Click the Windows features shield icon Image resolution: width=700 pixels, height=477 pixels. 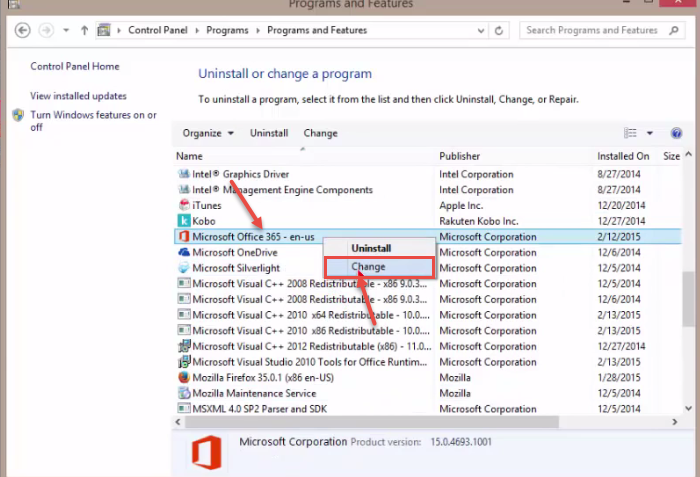[18, 115]
